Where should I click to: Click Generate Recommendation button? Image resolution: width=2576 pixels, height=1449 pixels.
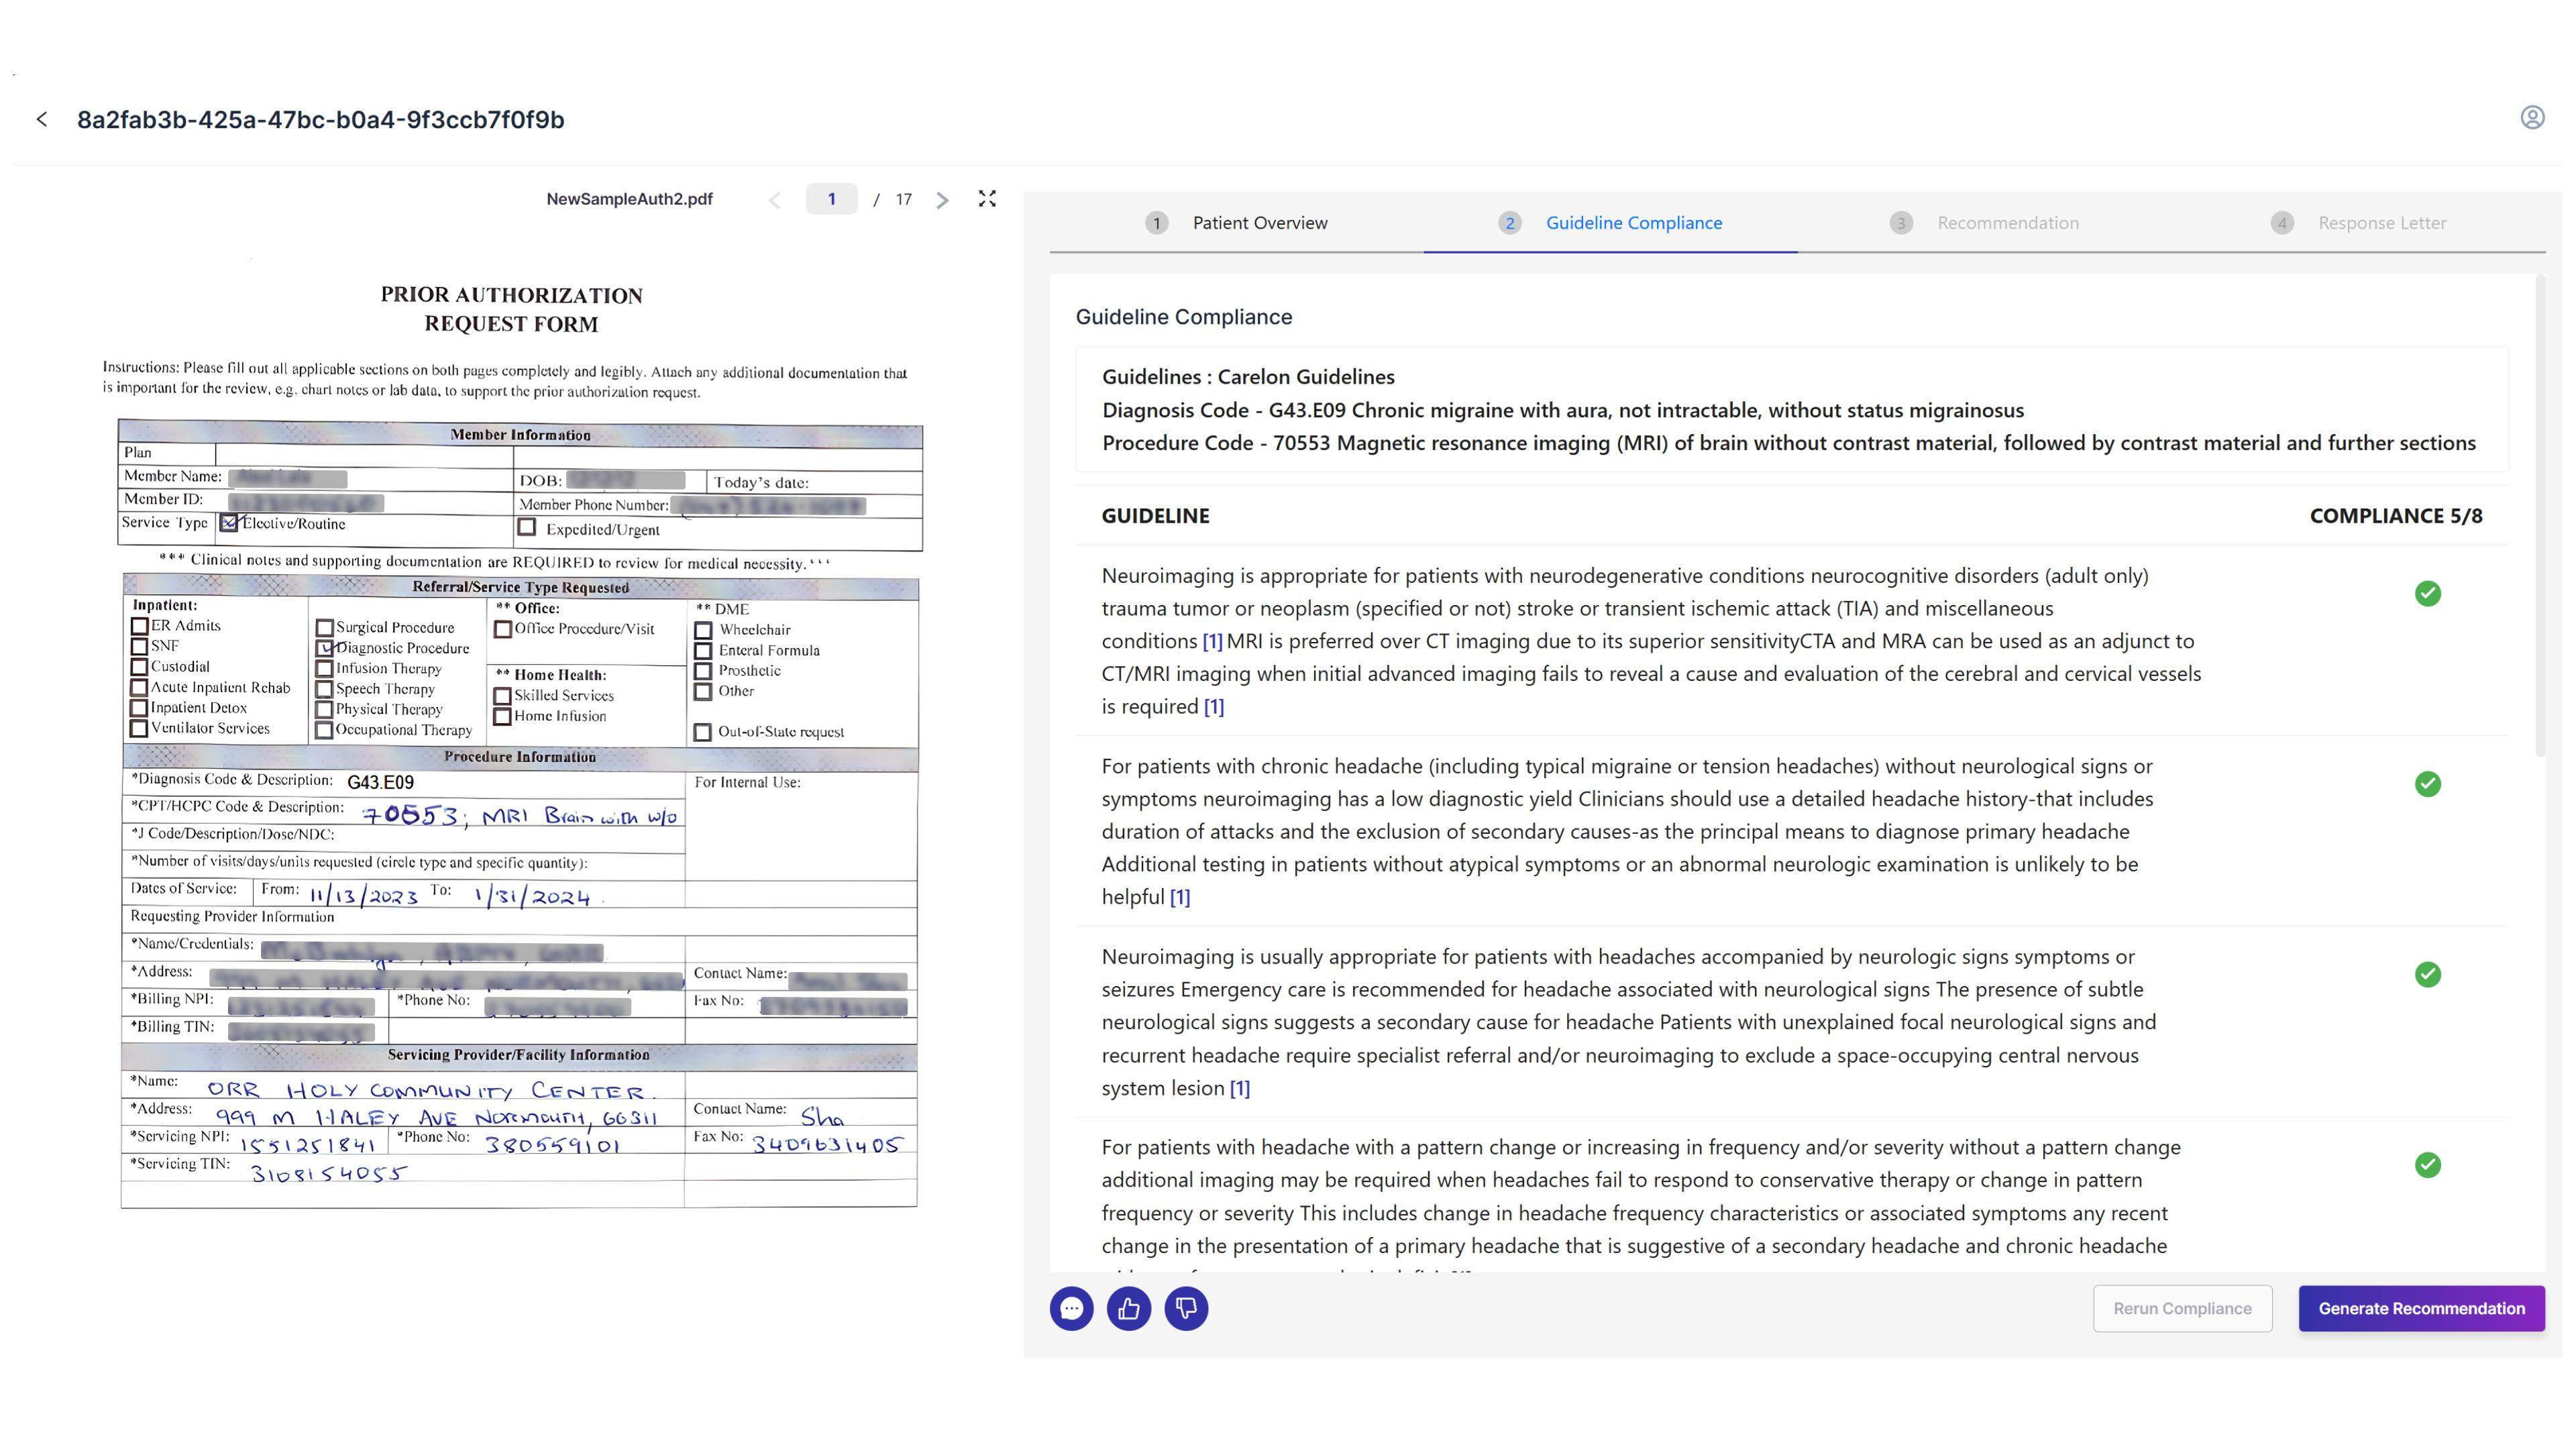coord(2420,1308)
